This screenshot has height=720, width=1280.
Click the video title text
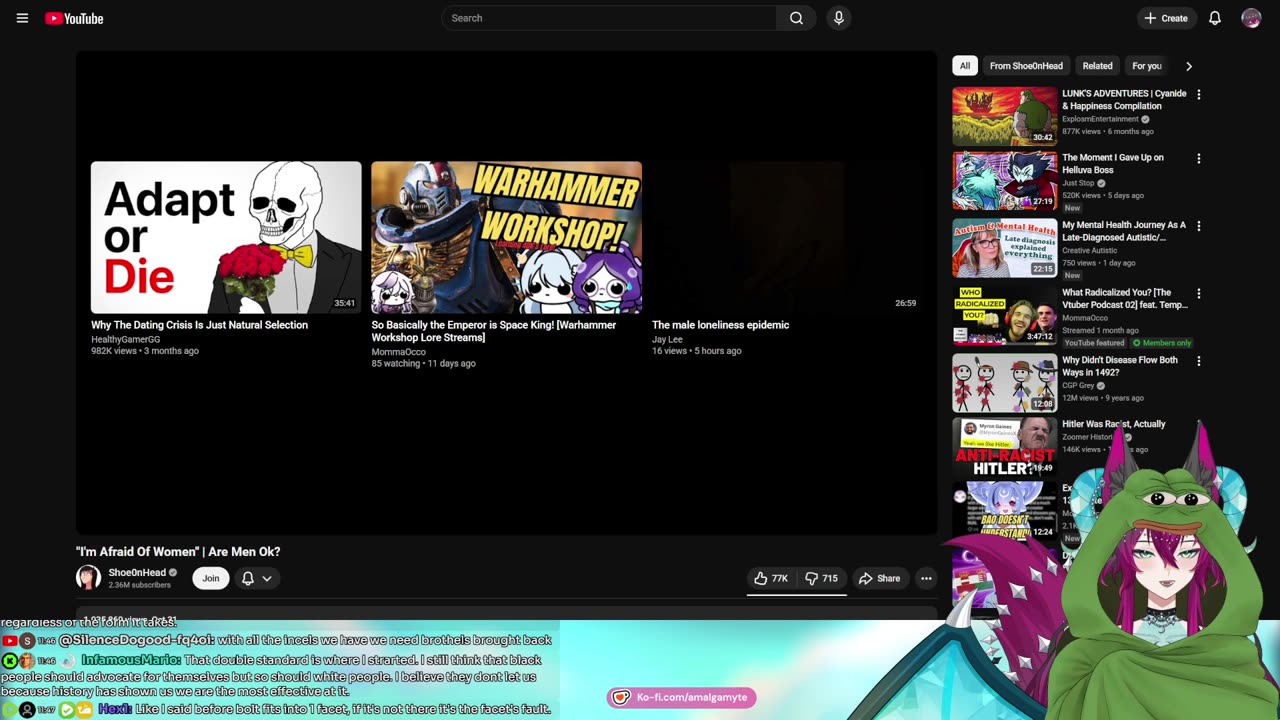pos(178,552)
